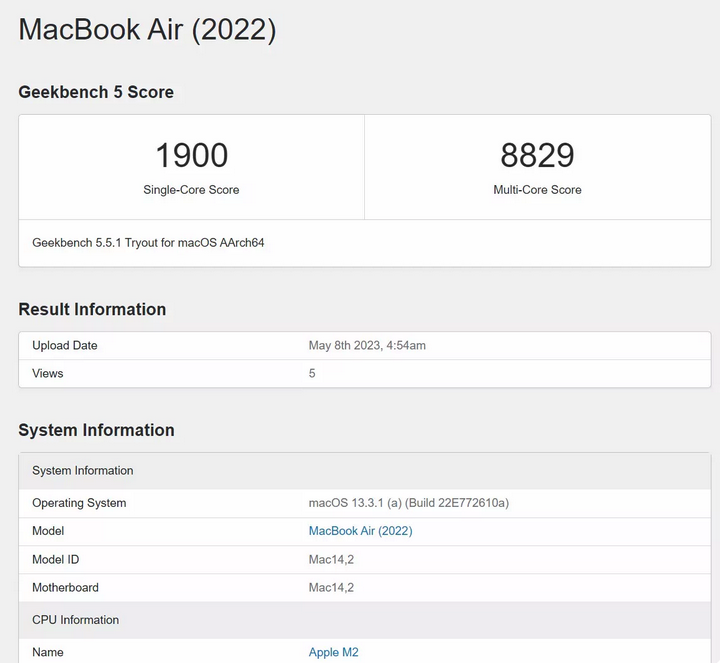
Task: Click the Result Information heading
Action: (x=92, y=309)
